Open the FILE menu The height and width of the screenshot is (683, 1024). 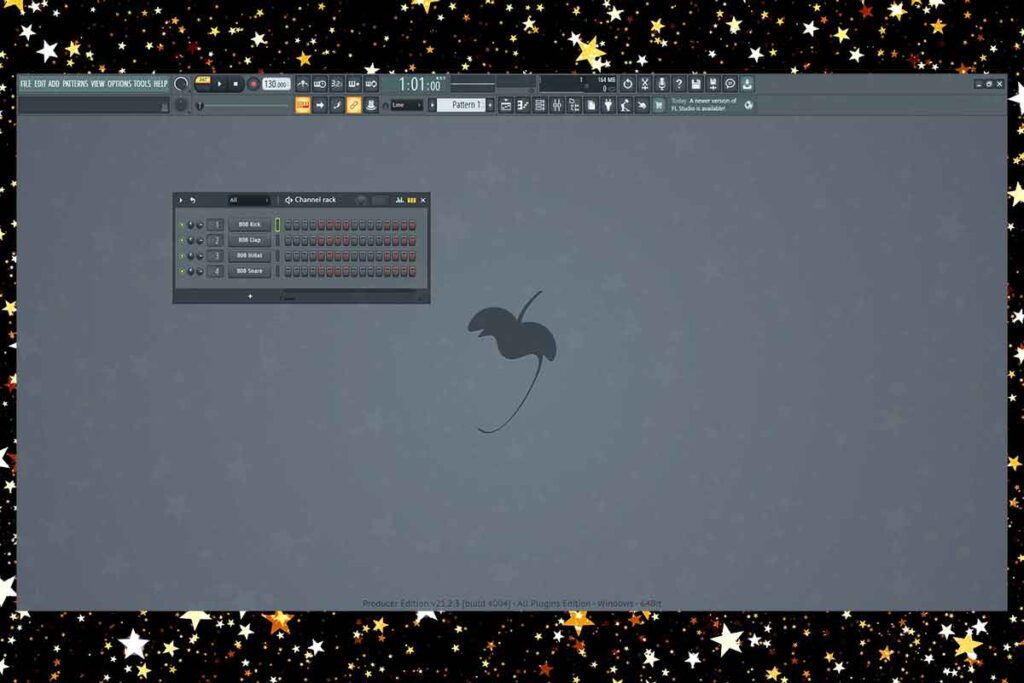pos(25,84)
